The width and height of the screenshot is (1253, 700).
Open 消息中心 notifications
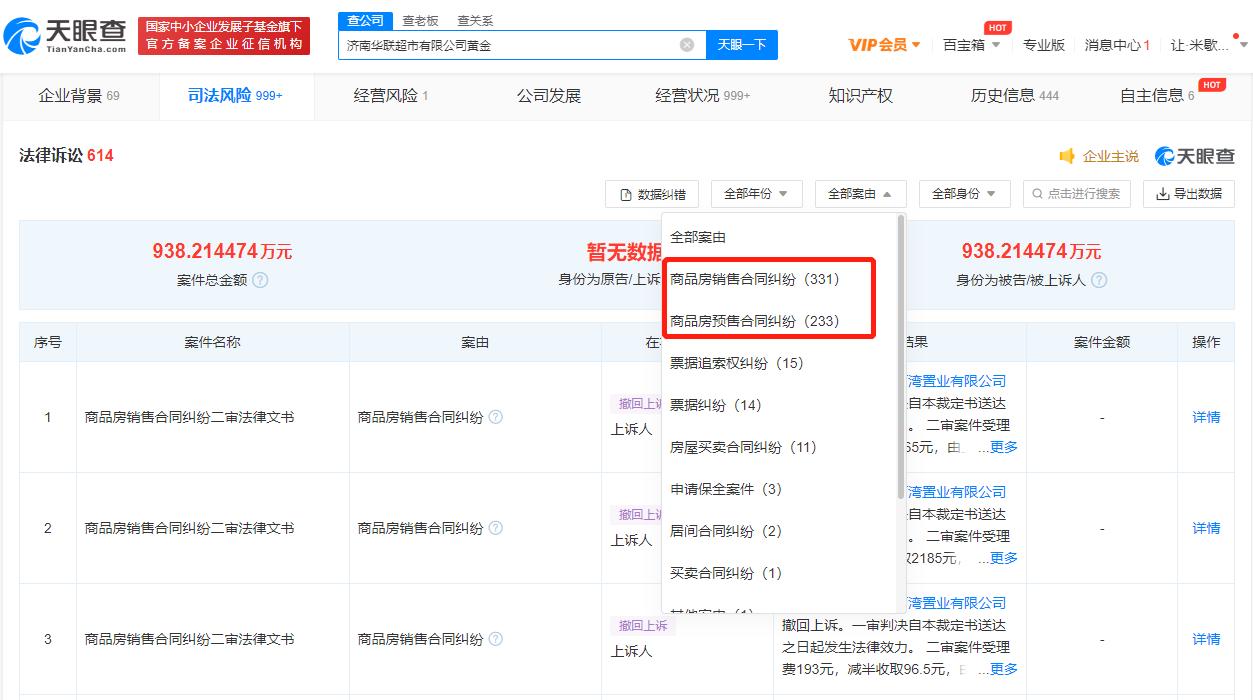(x=1117, y=45)
